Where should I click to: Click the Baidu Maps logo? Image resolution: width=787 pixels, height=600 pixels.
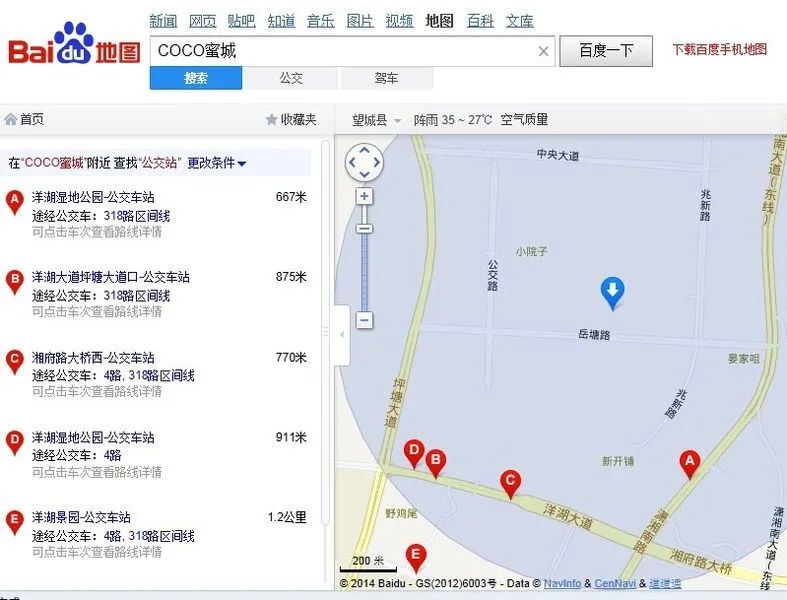click(x=74, y=45)
